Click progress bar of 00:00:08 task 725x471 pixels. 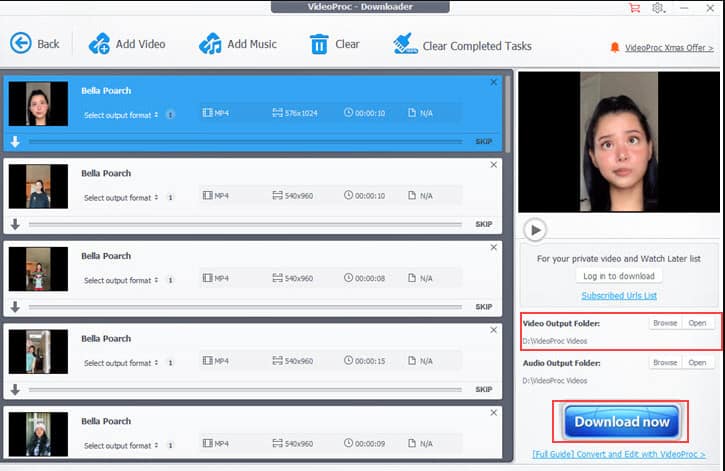245,307
